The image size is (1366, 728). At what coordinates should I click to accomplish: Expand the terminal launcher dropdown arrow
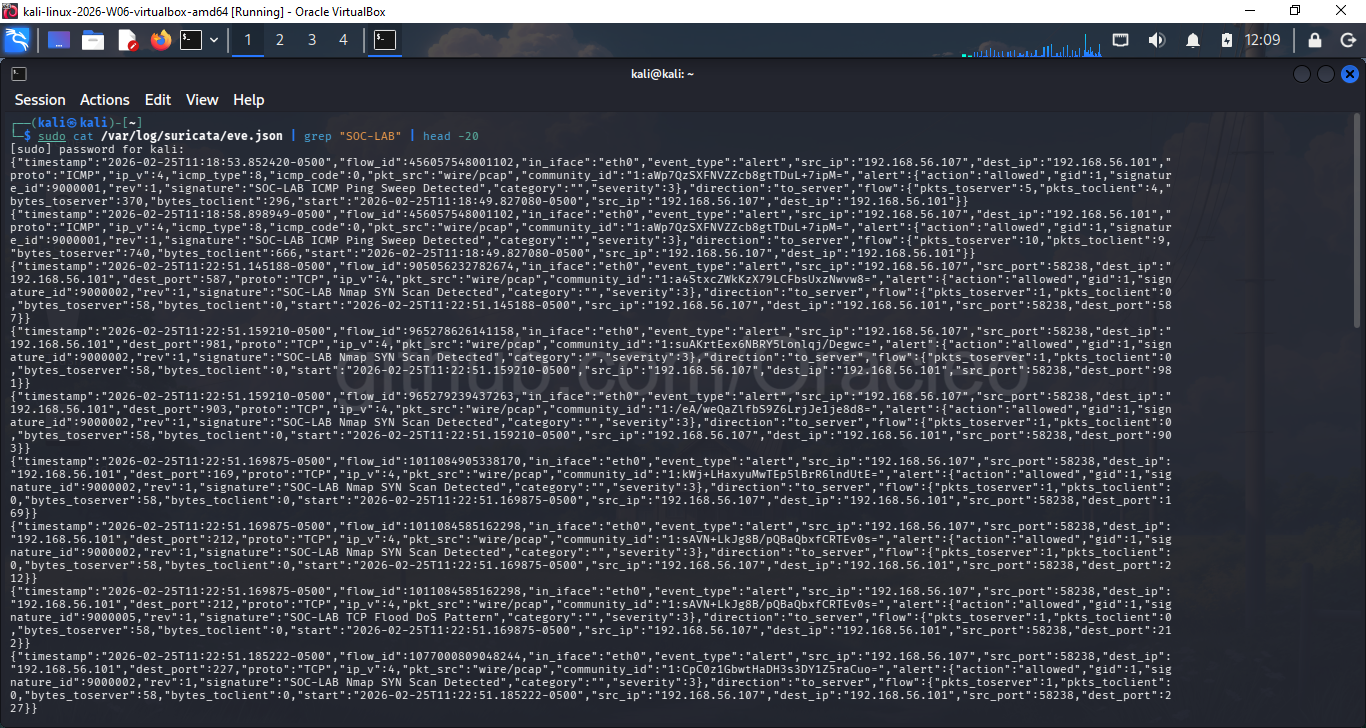click(x=214, y=40)
